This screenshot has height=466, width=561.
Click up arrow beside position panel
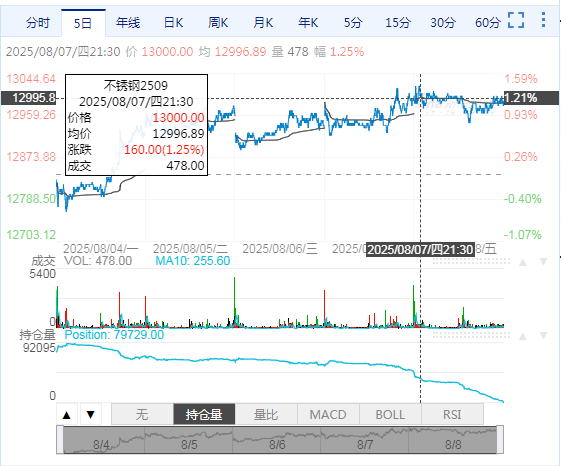pos(523,336)
